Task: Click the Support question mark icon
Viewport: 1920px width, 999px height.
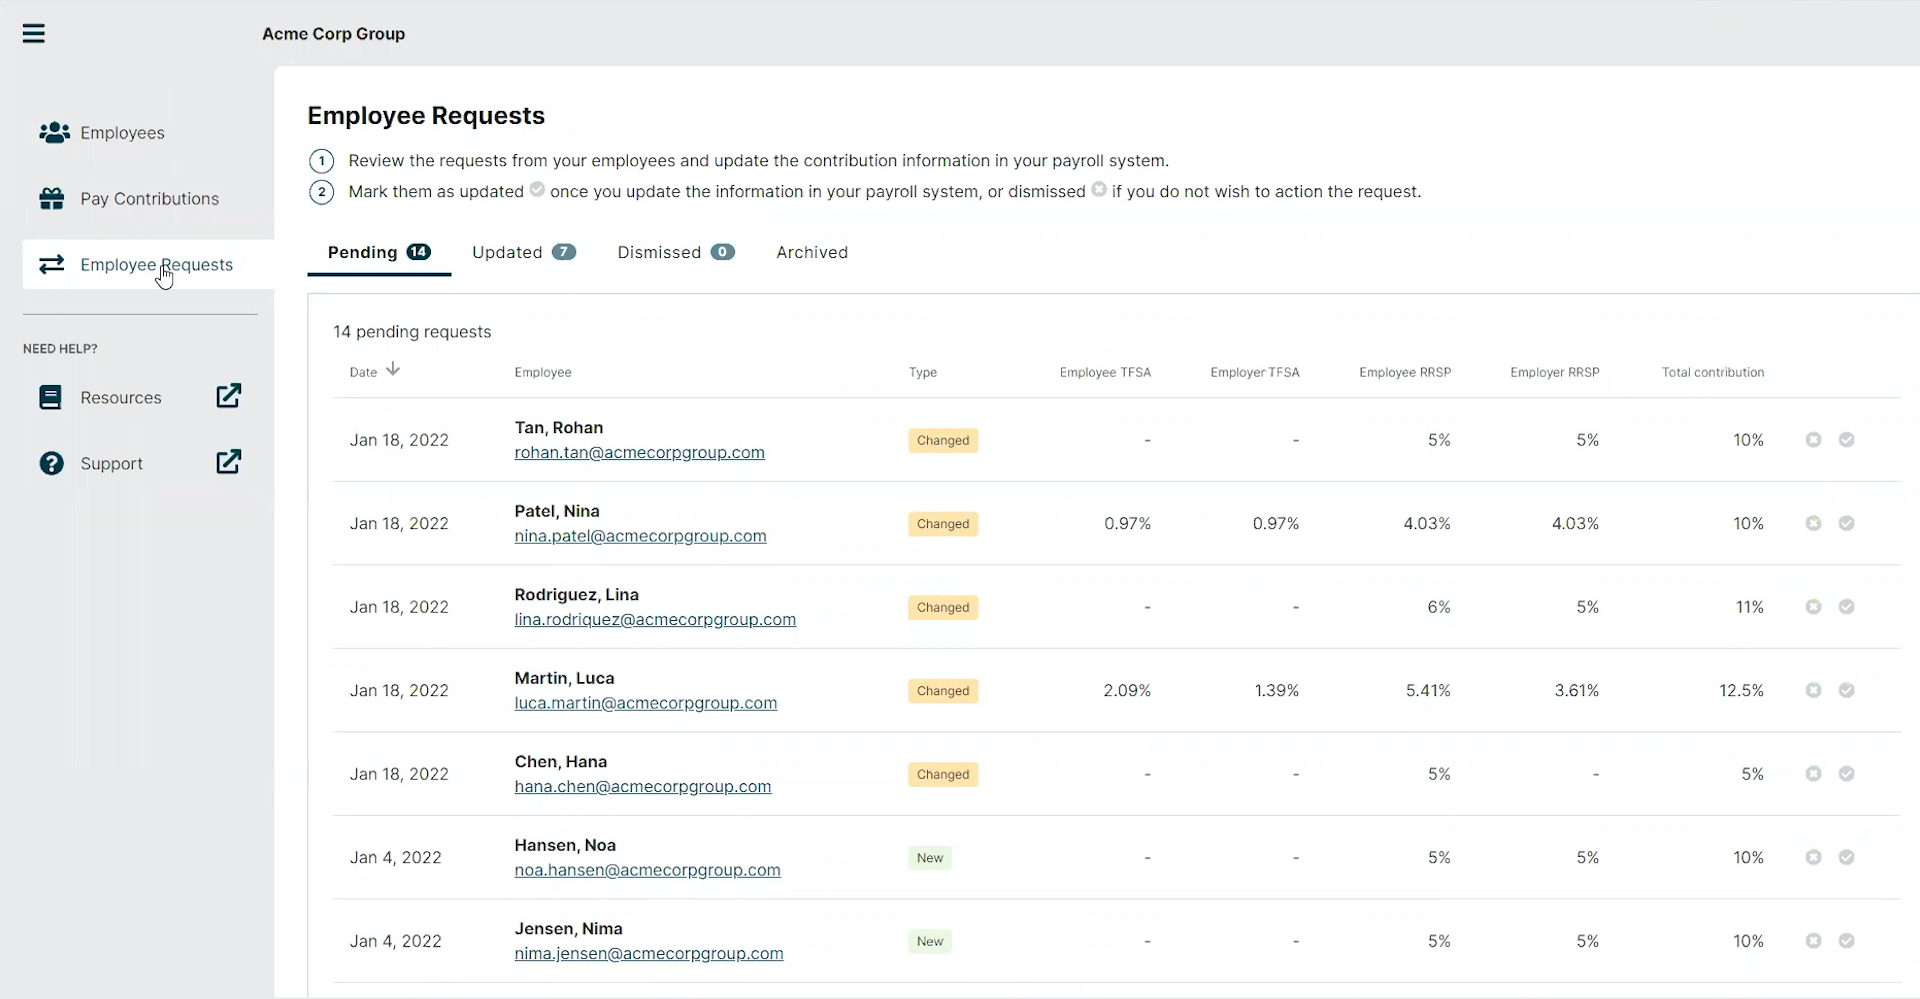Action: click(51, 463)
